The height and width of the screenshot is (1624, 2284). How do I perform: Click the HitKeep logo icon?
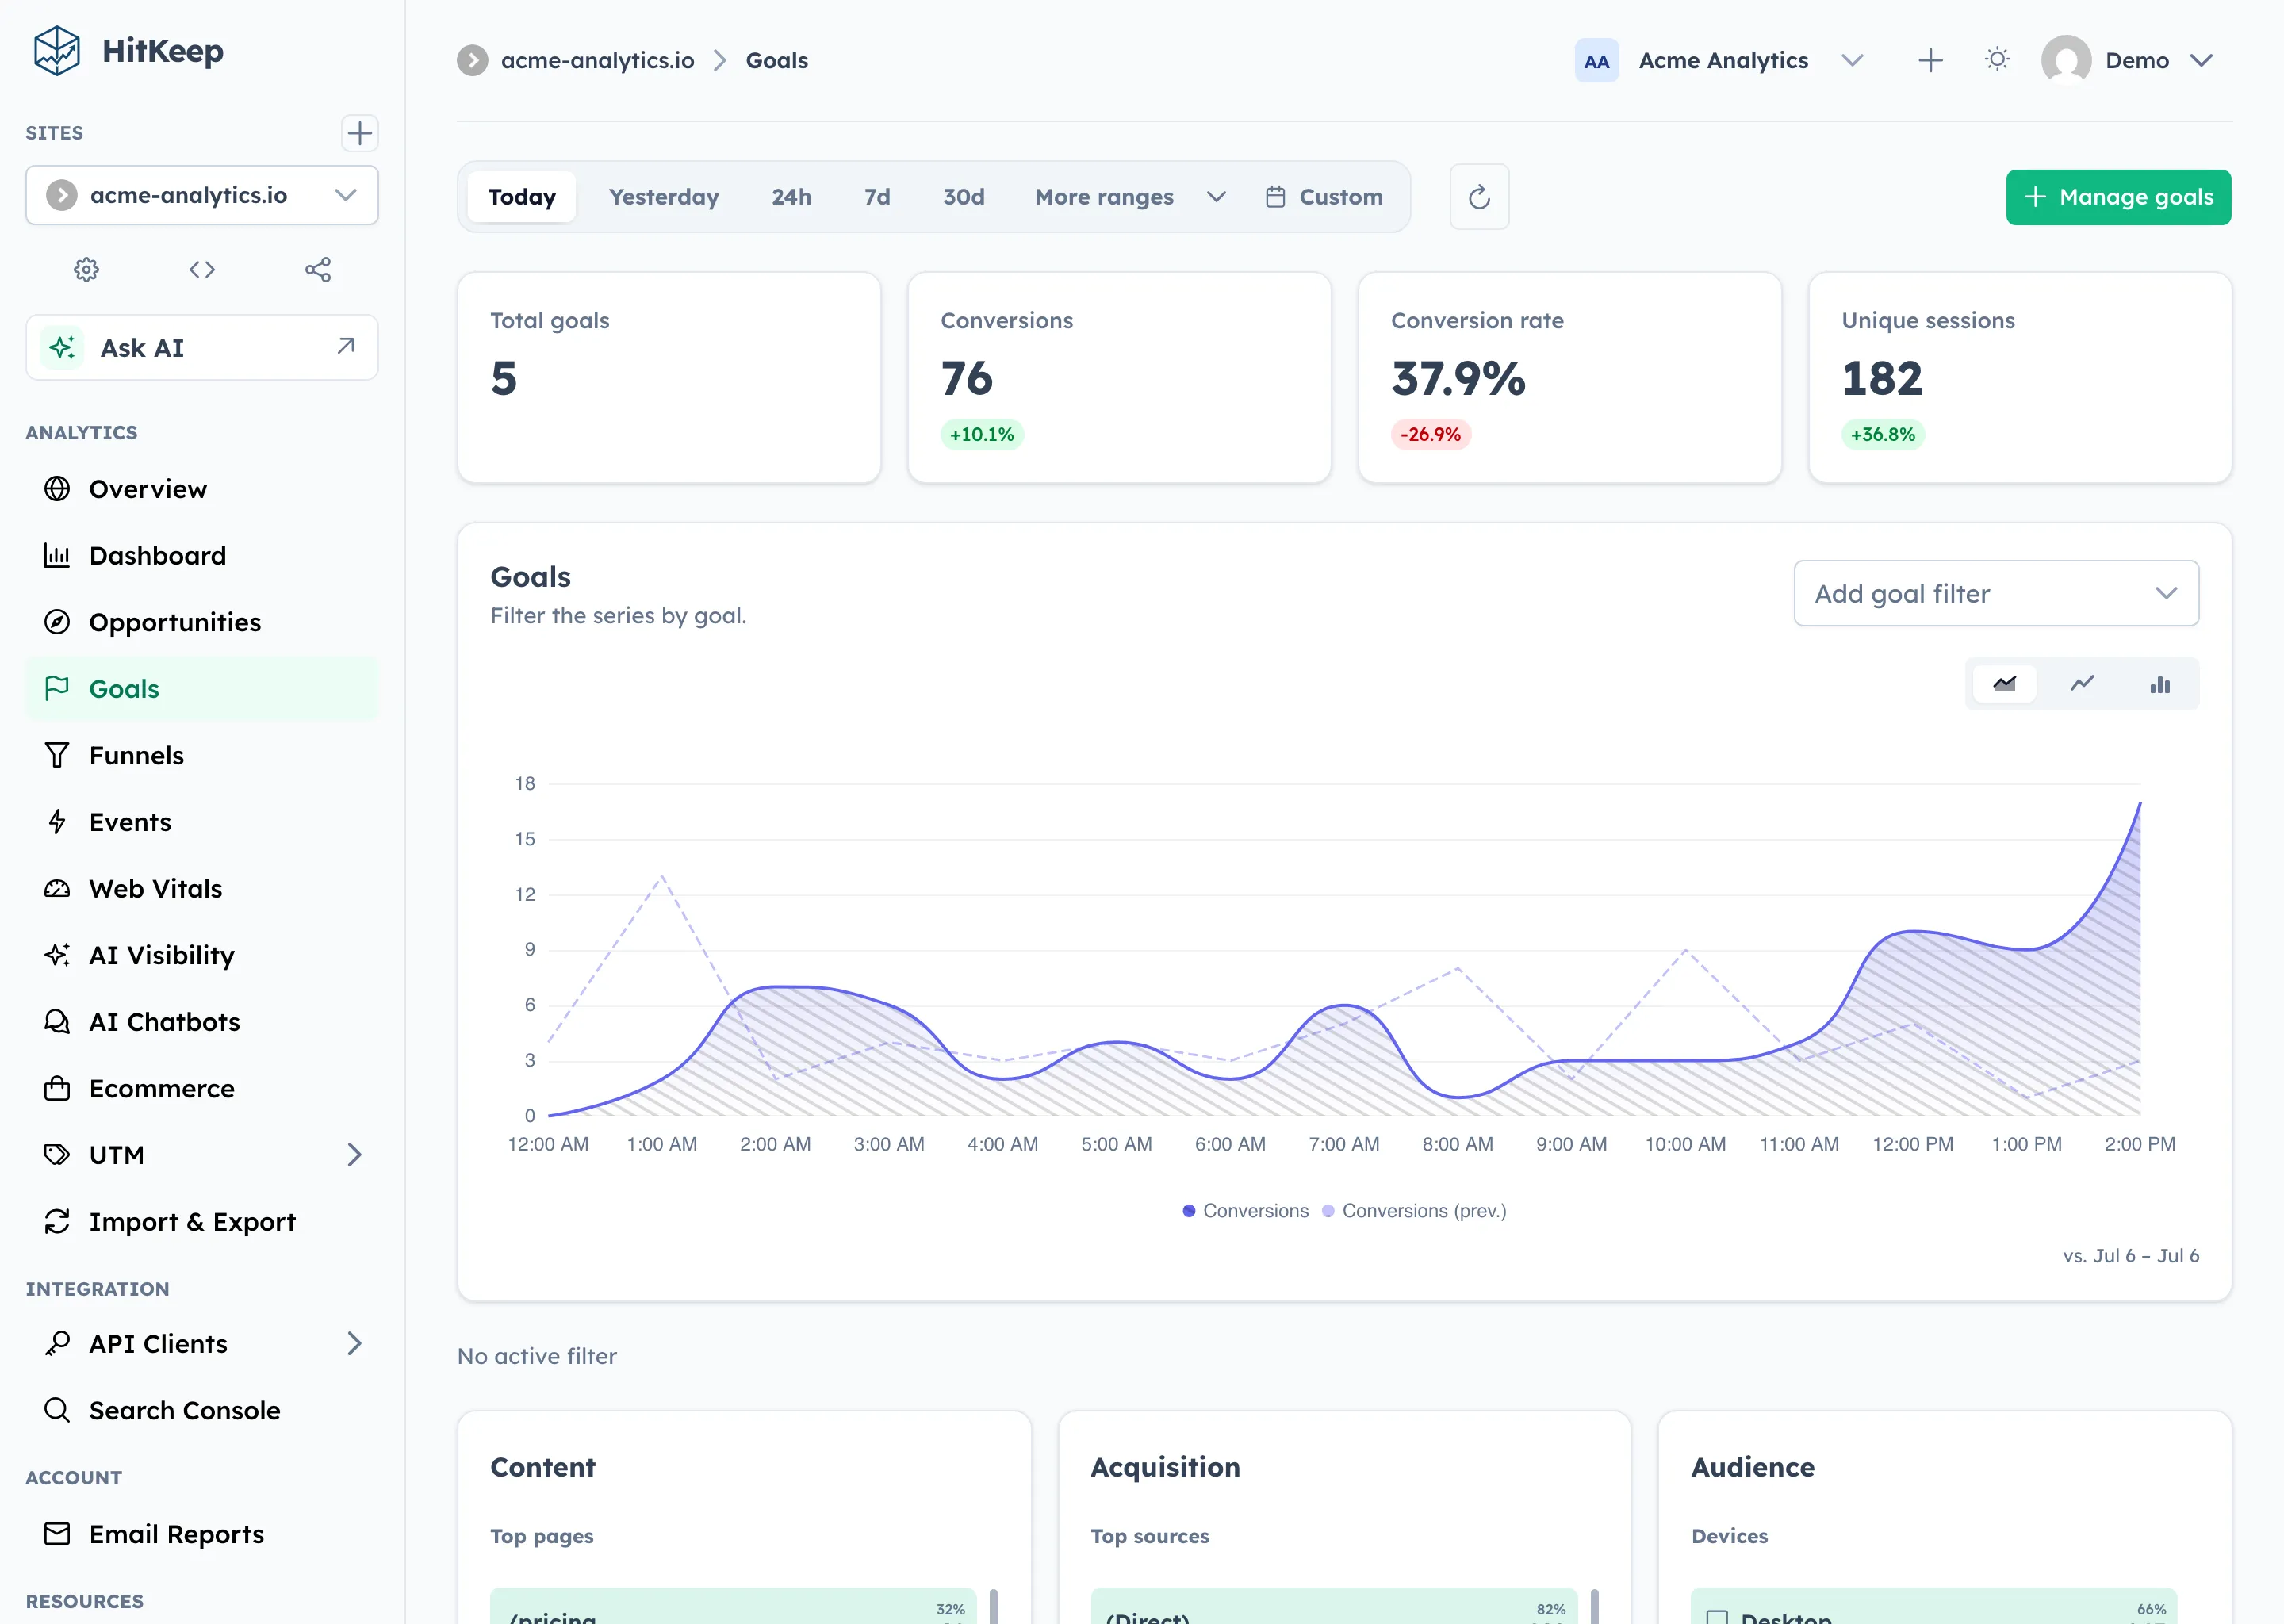click(x=56, y=50)
